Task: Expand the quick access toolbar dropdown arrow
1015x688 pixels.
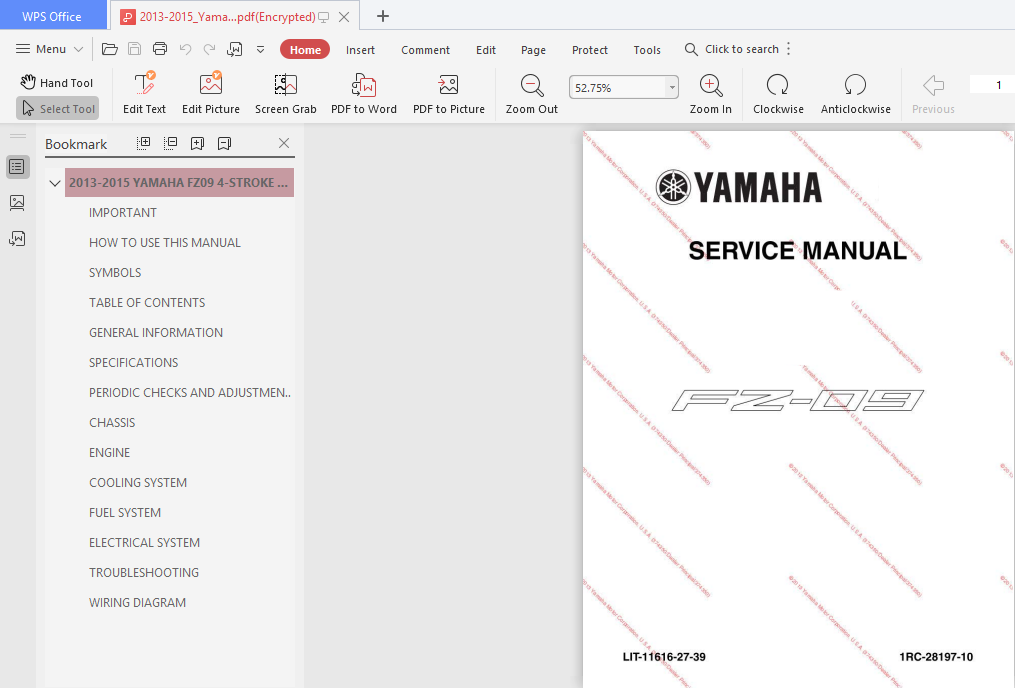Action: [260, 50]
